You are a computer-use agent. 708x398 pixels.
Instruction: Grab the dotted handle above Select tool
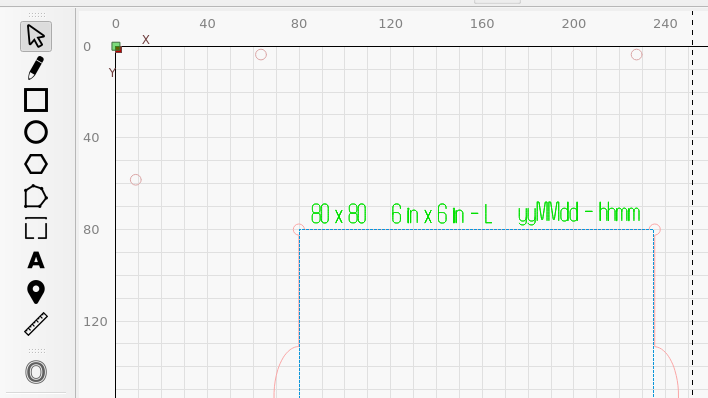[37, 15]
